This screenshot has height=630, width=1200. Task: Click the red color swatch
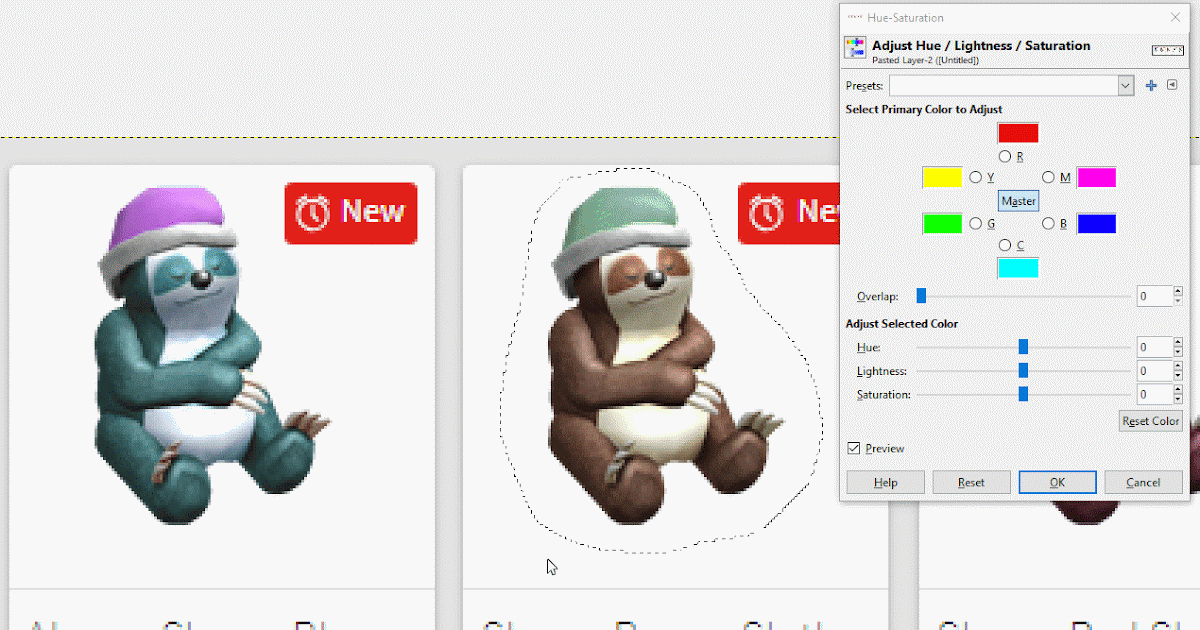pyautogui.click(x=1018, y=133)
